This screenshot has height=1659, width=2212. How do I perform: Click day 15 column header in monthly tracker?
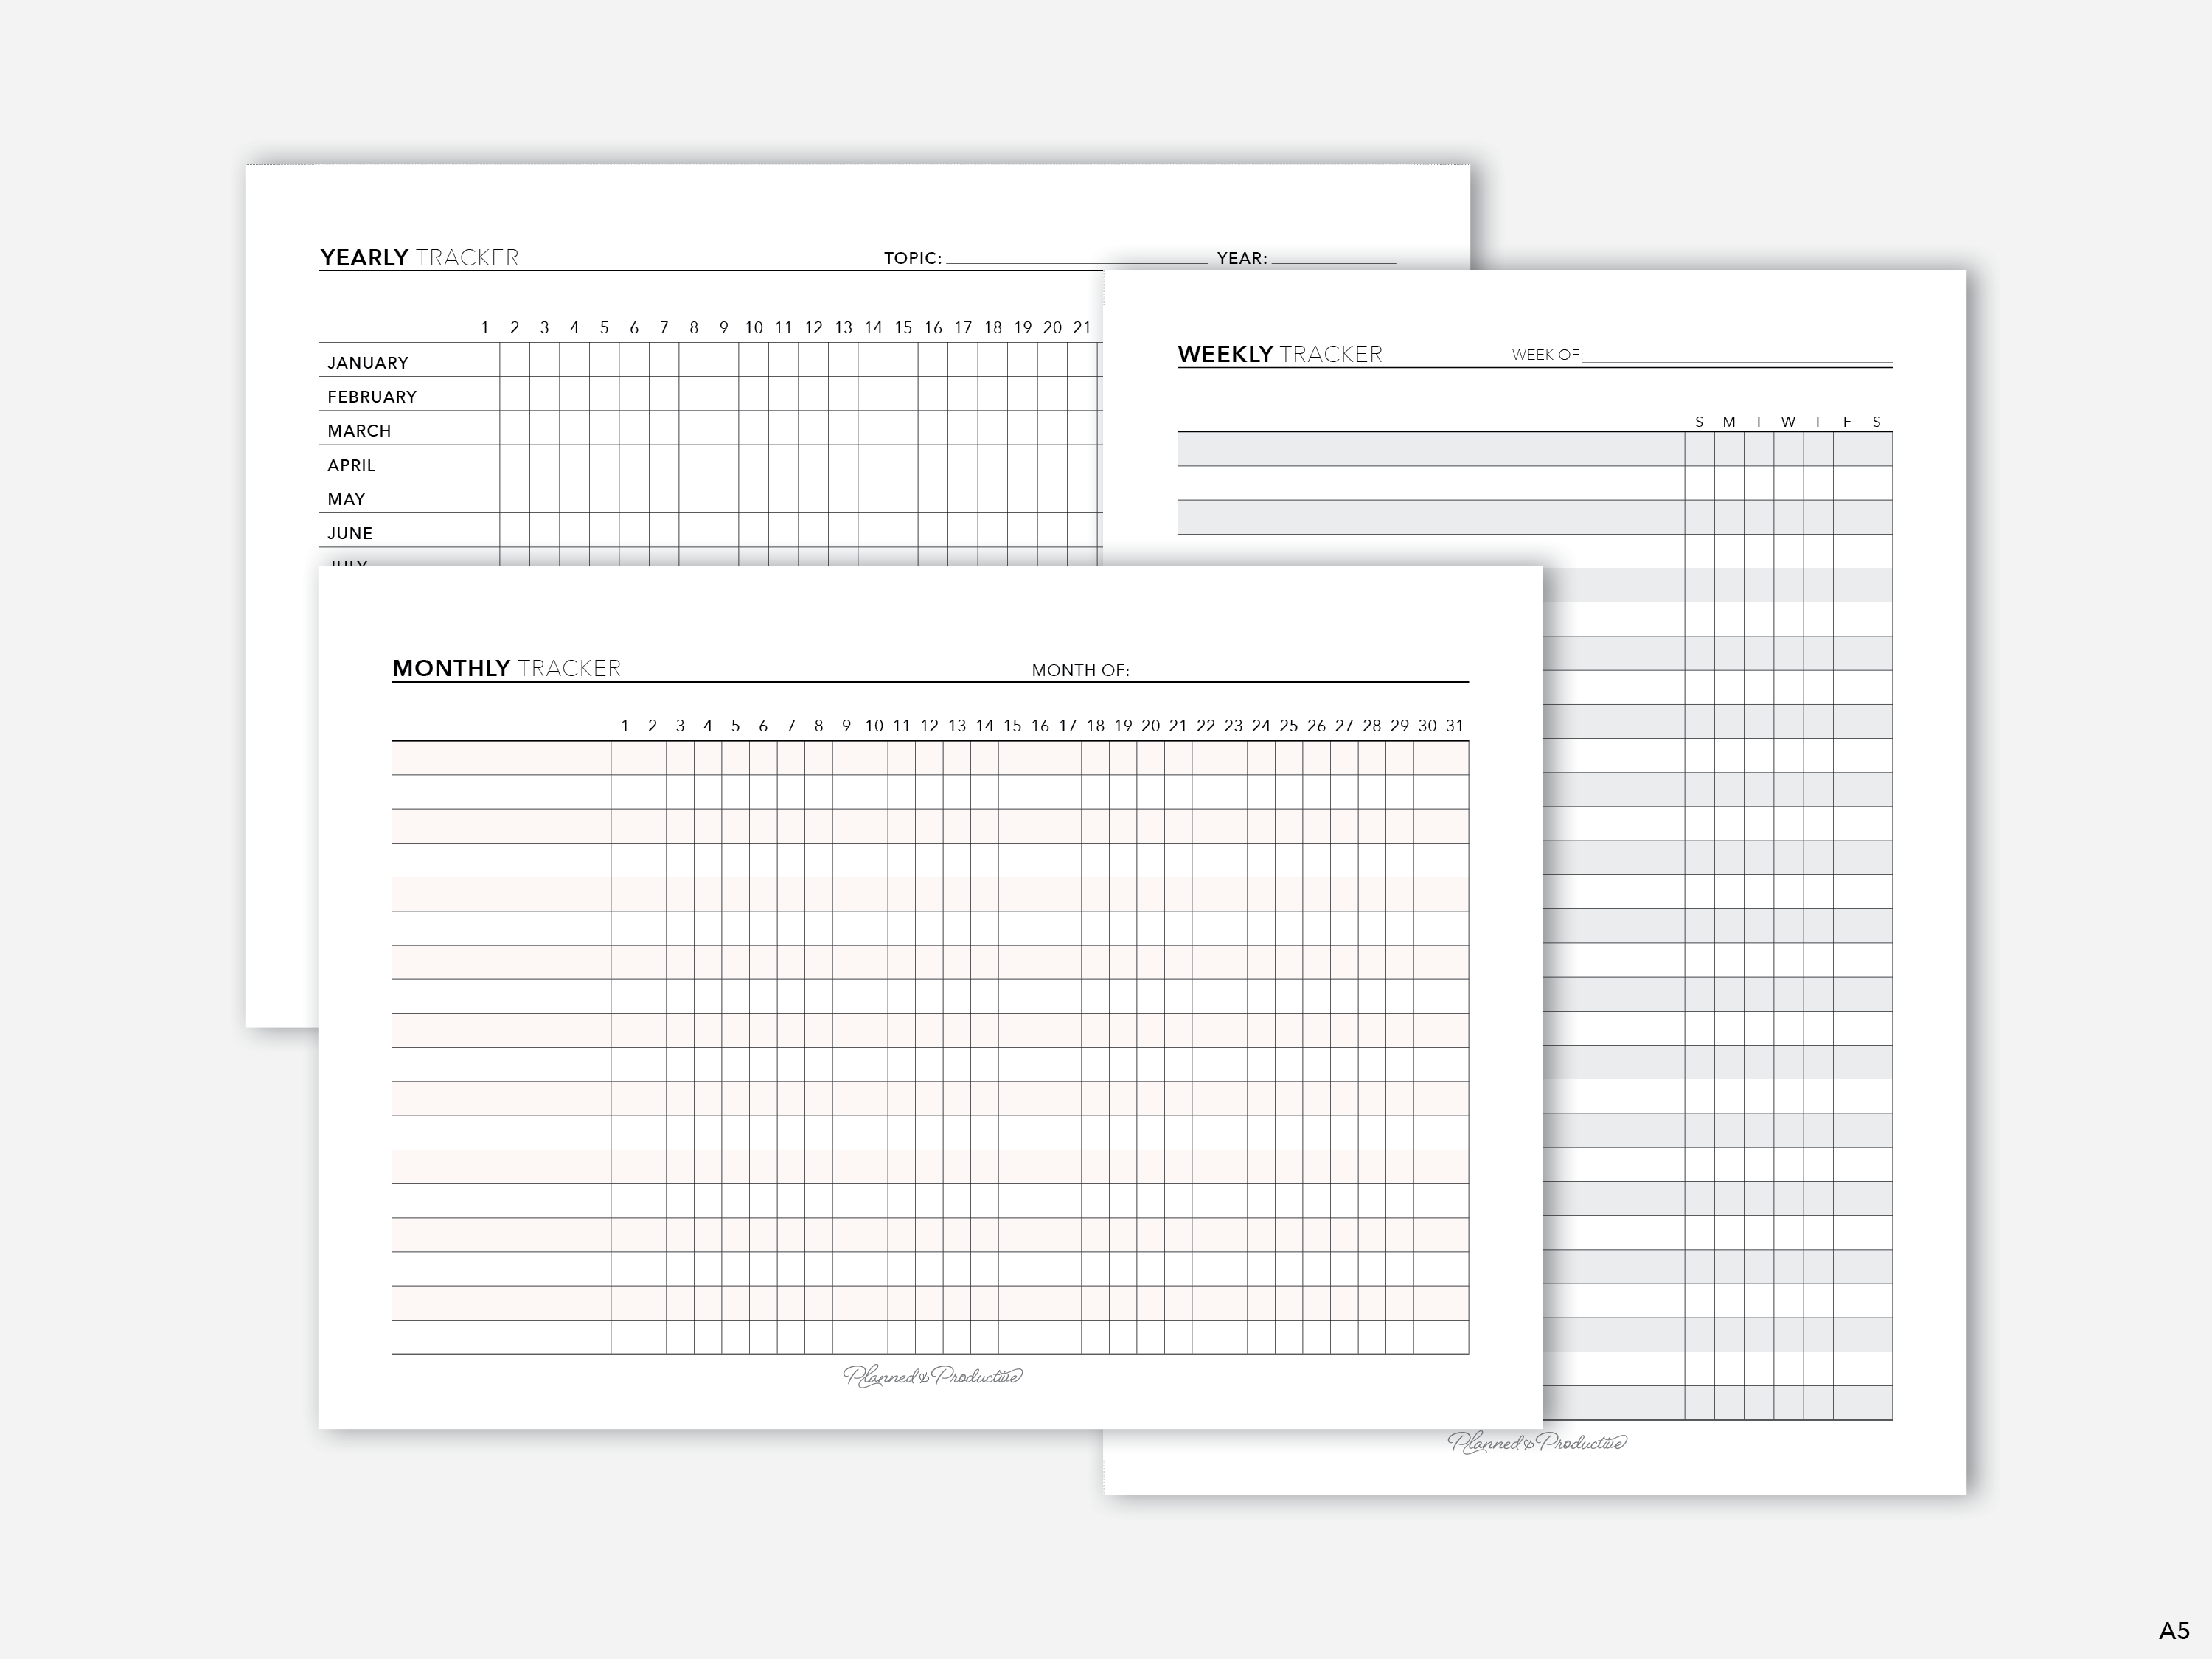(x=1012, y=726)
